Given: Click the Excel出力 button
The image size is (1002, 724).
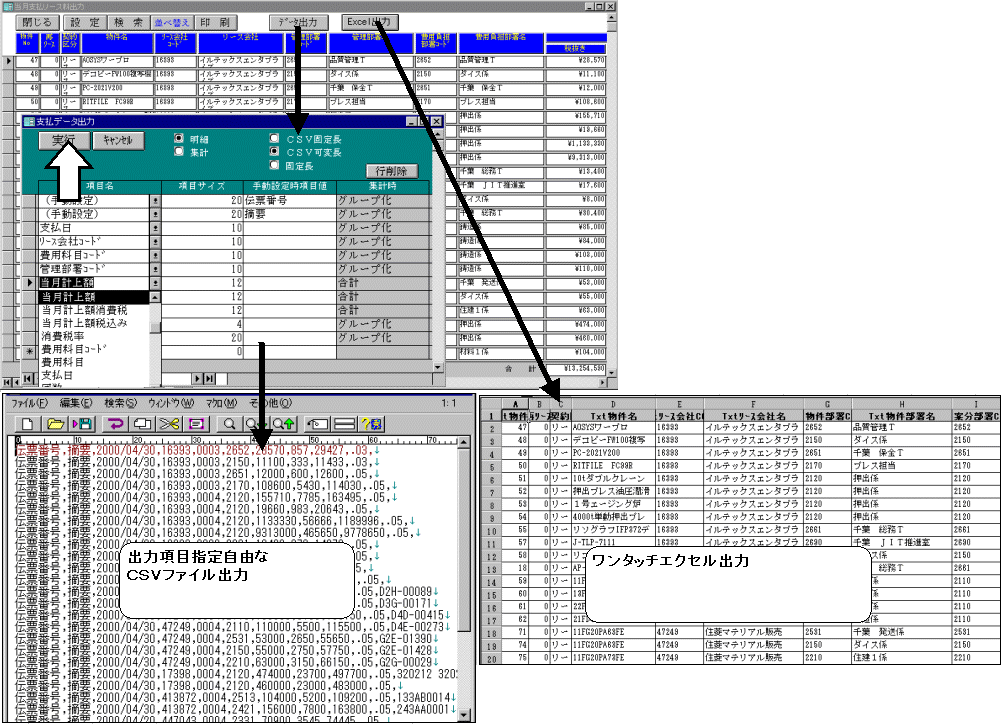Looking at the screenshot, I should 371,21.
